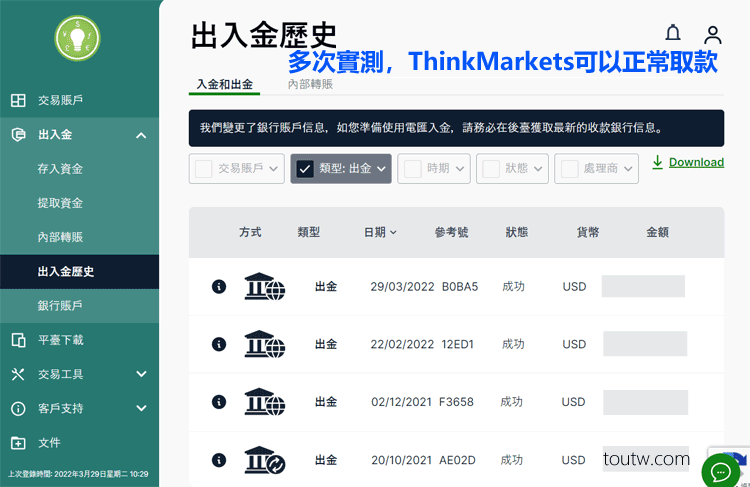Viewport: 750px width, 487px height.
Task: Open the green live chat bubble
Action: [720, 472]
